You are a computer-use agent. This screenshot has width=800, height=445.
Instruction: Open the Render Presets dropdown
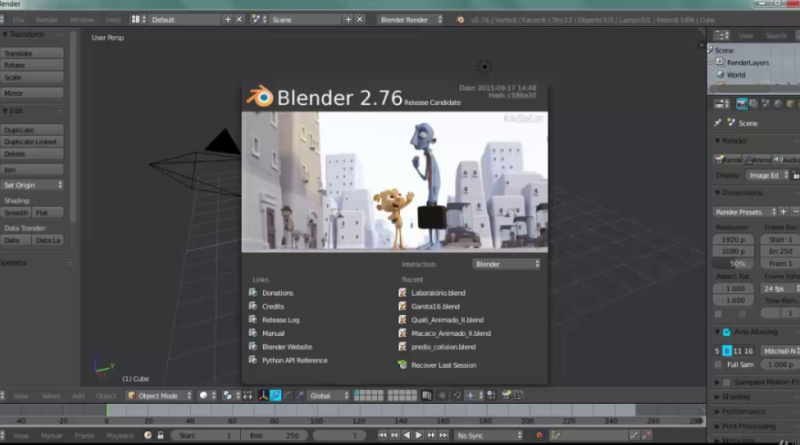pos(745,212)
